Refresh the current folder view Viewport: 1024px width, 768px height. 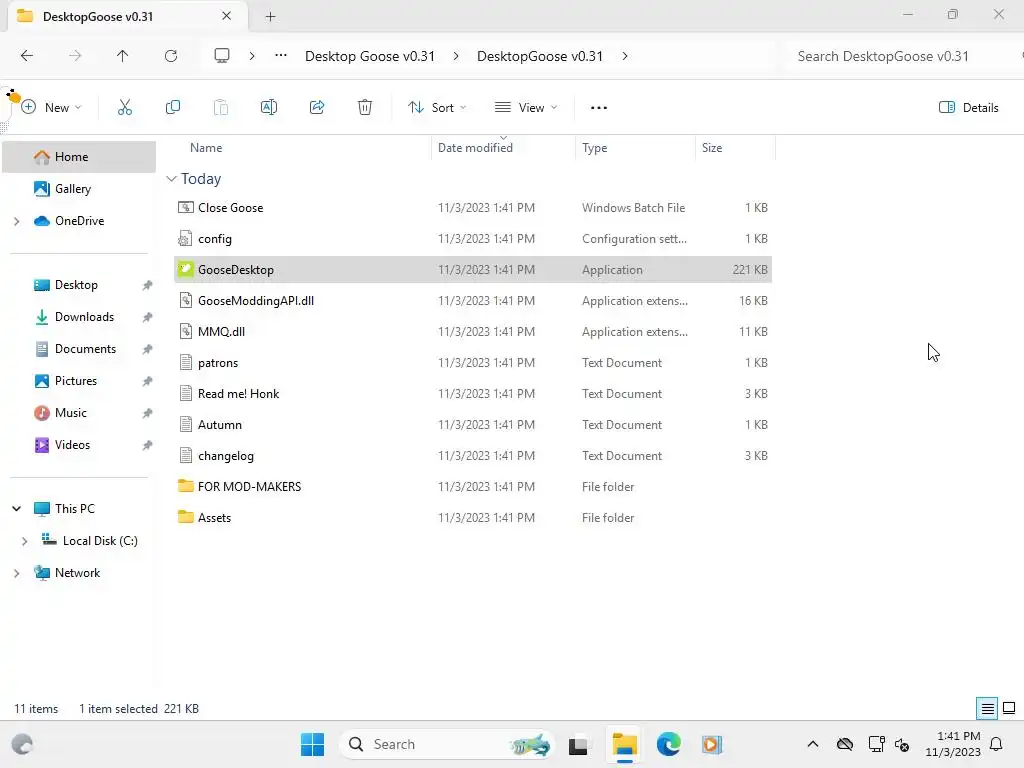pyautogui.click(x=171, y=56)
